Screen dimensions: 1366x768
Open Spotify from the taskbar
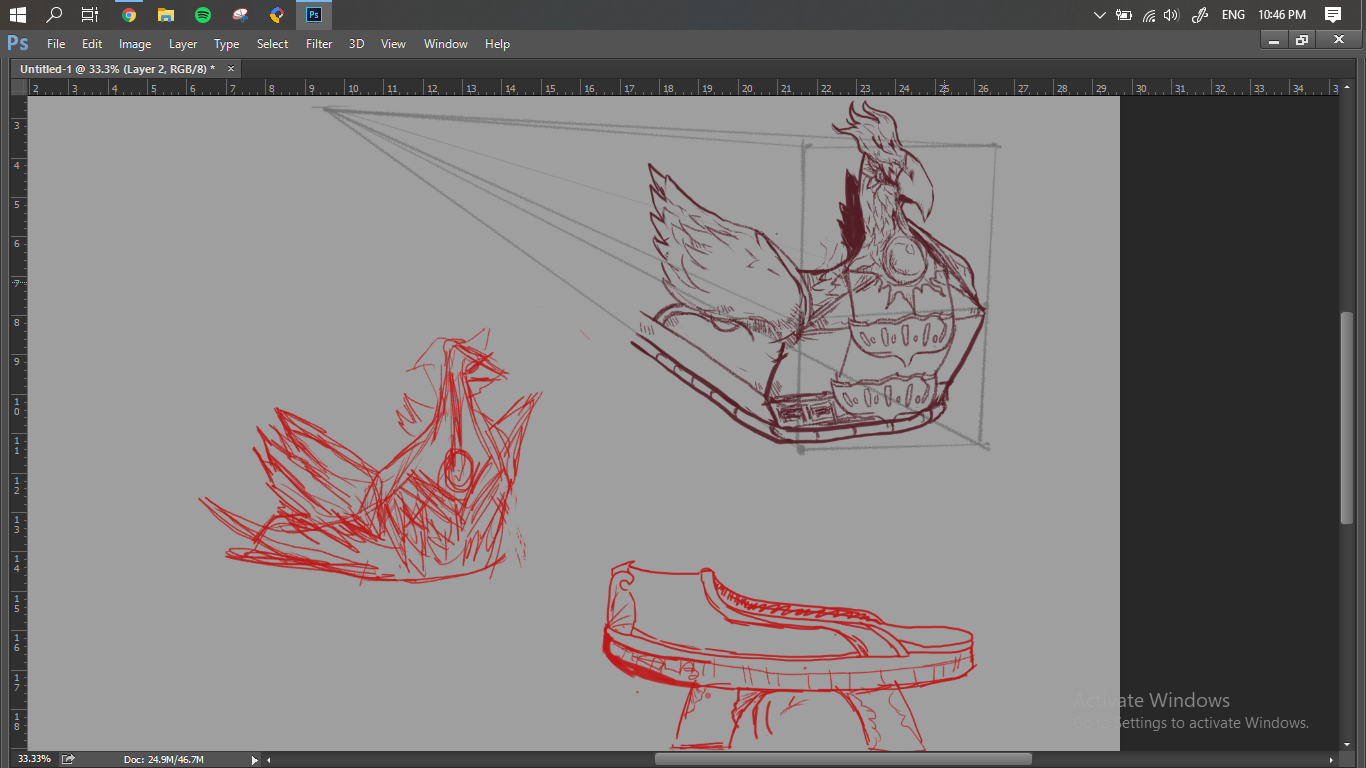click(203, 15)
